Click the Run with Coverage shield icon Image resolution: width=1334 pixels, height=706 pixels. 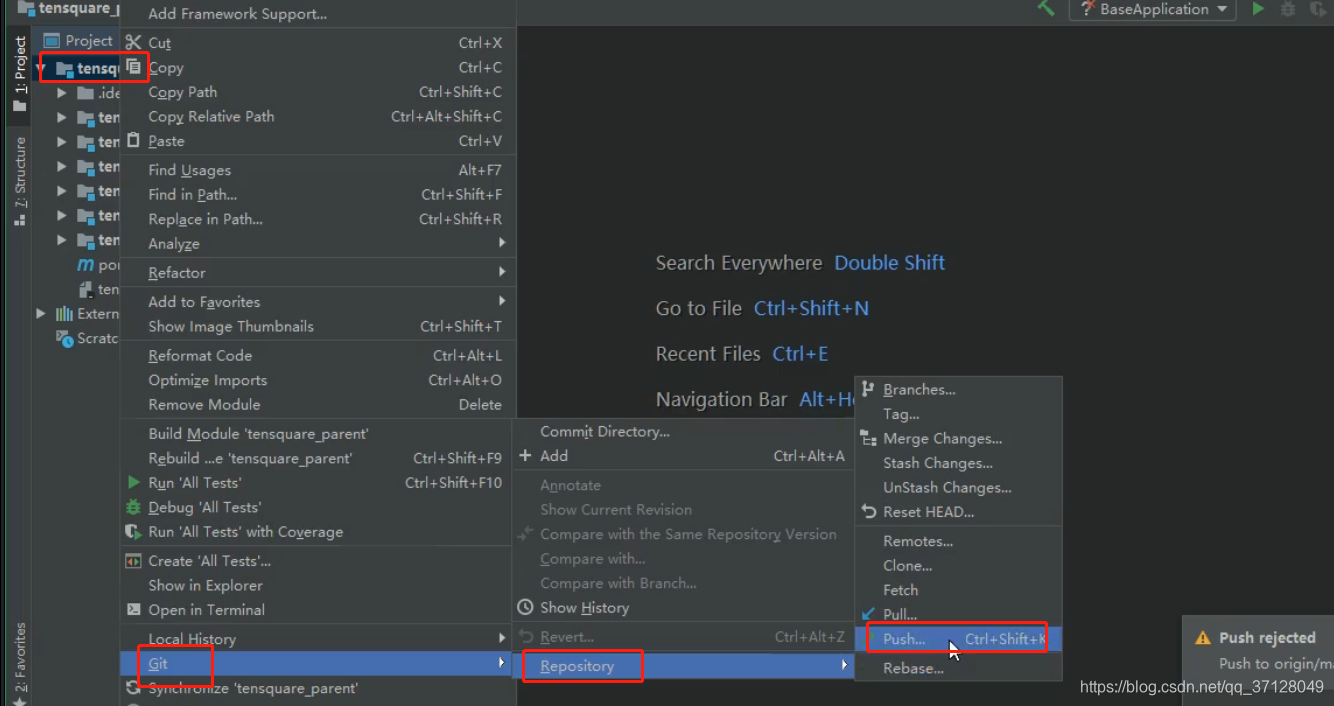coord(133,532)
